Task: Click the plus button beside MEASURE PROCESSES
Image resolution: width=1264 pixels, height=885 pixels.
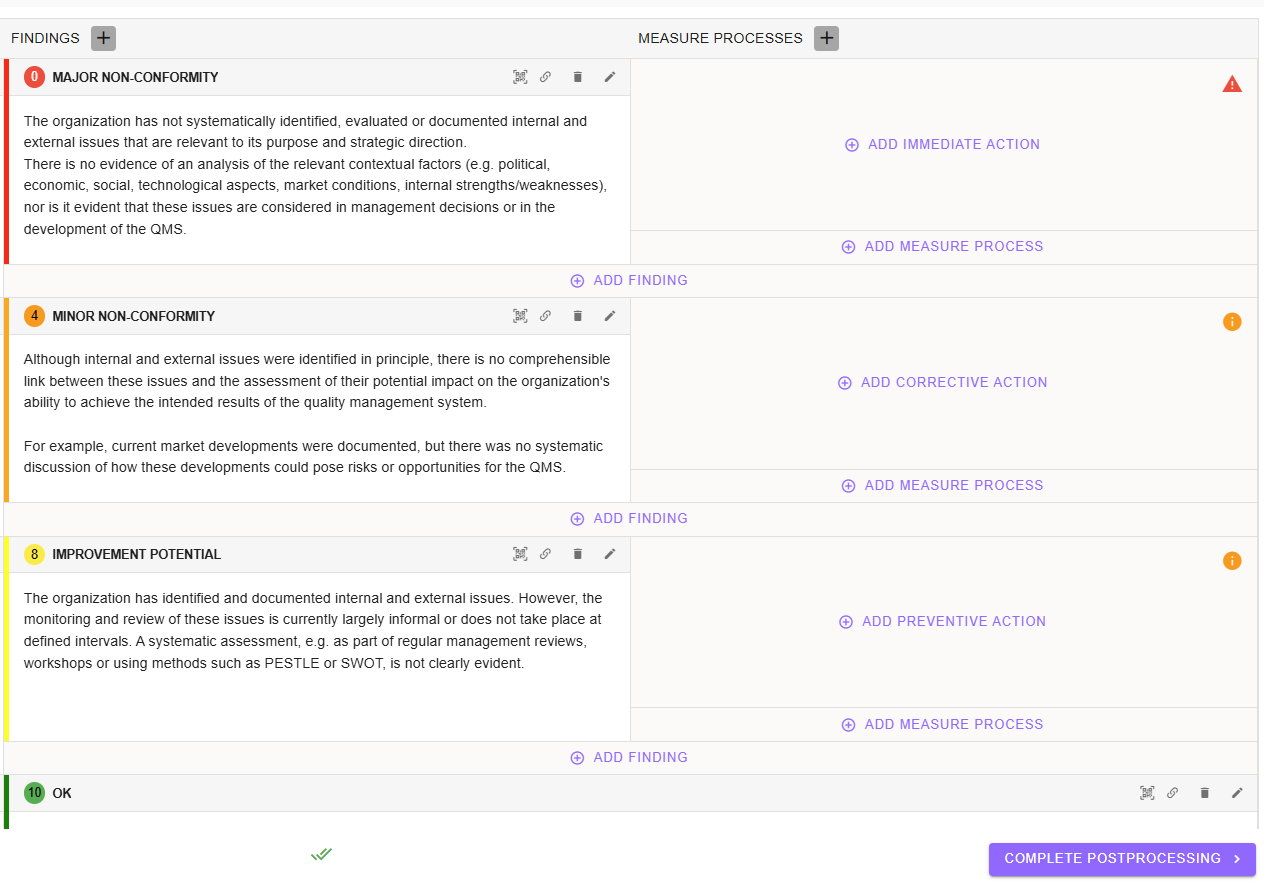Action: 826,38
